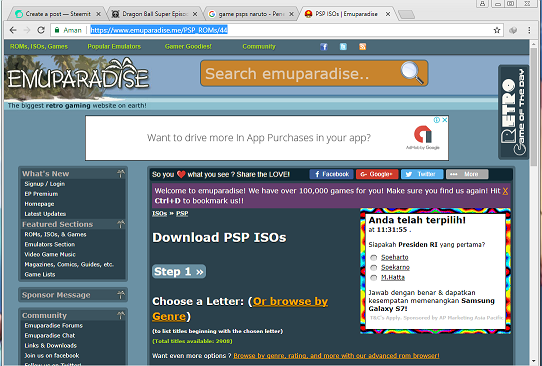Collapse the Featured Sections panel
This screenshot has height=366, width=542.
click(x=120, y=224)
